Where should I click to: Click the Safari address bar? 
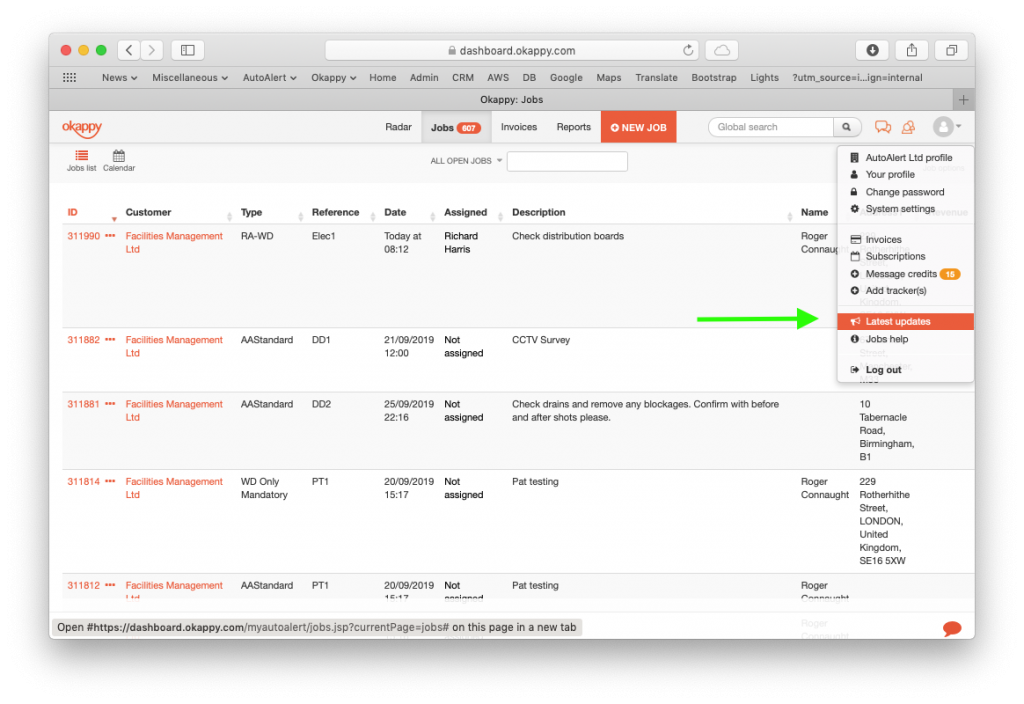pos(511,50)
